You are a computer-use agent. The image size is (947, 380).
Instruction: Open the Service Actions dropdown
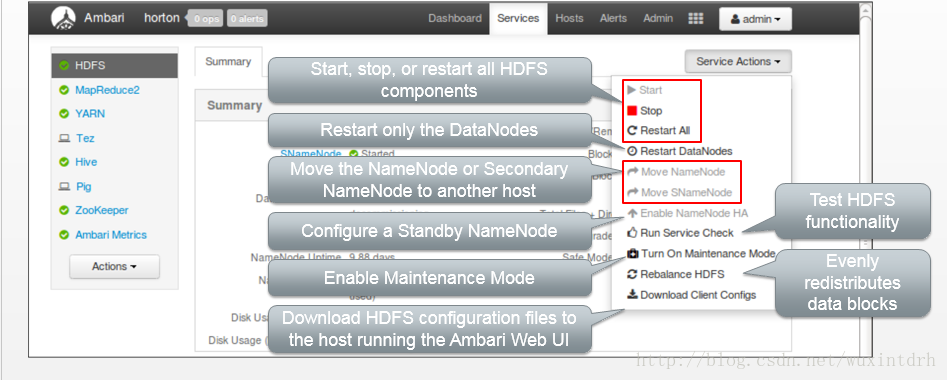(737, 62)
